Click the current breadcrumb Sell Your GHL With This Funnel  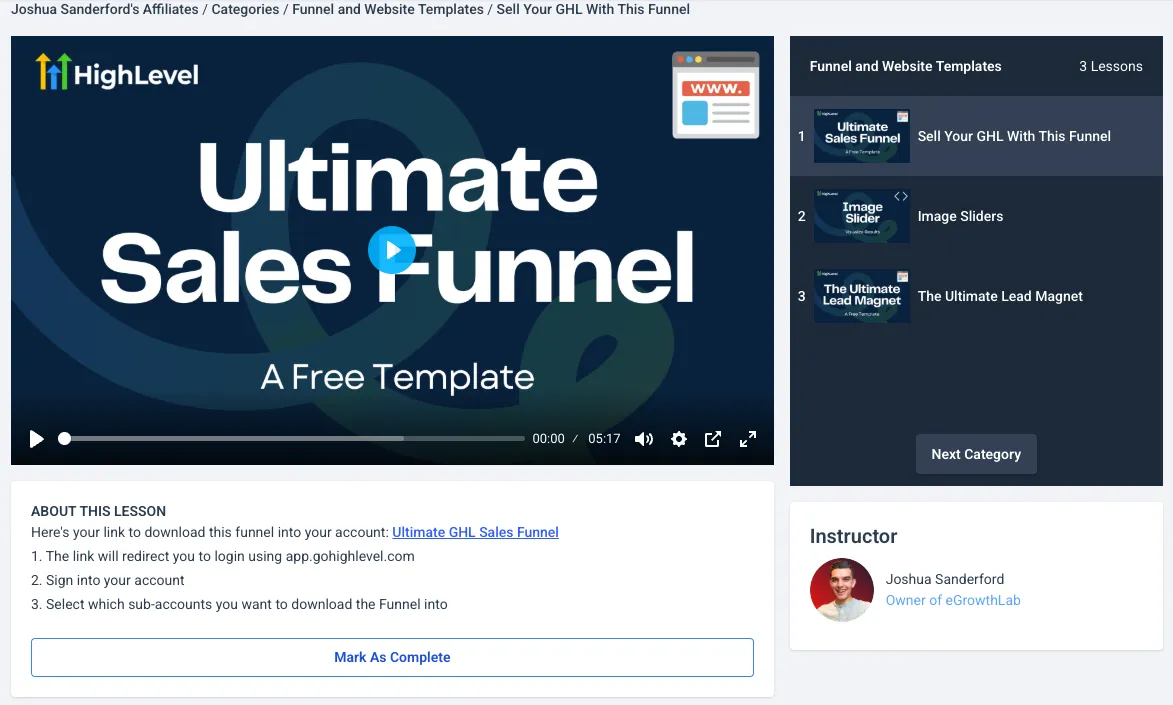click(x=593, y=10)
